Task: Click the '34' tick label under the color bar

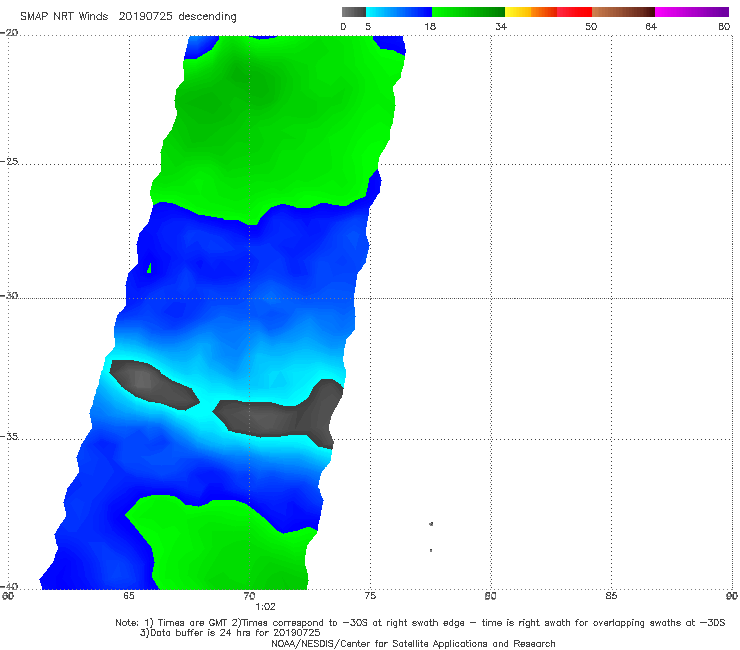Action: pos(501,26)
